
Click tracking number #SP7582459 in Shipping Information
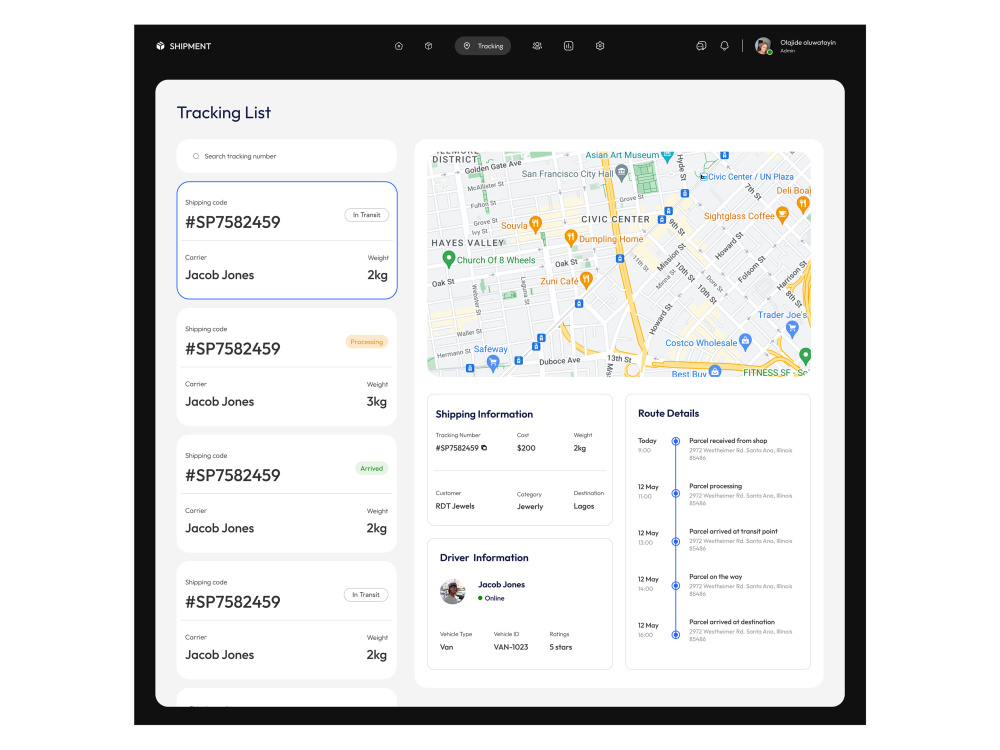point(457,448)
